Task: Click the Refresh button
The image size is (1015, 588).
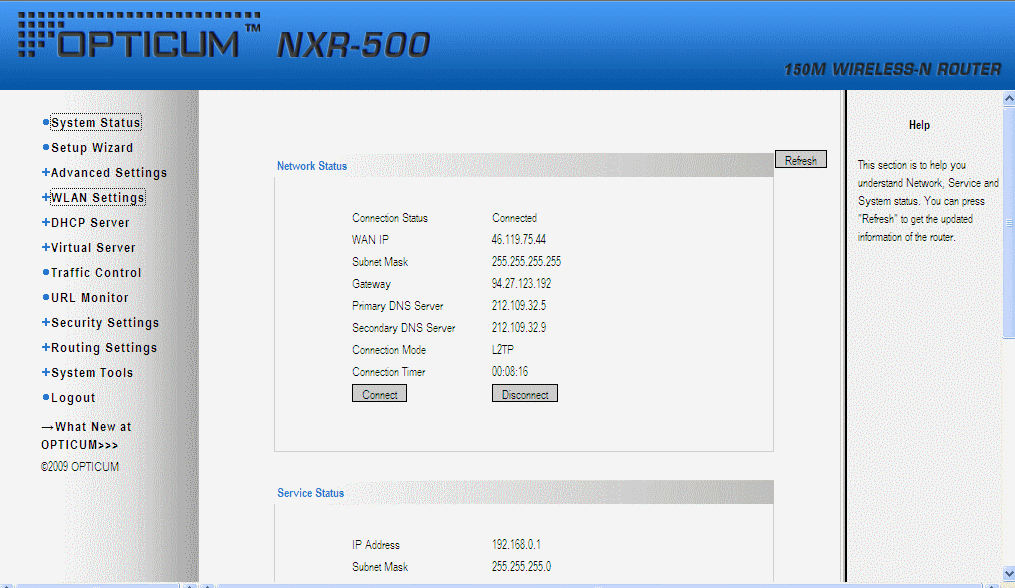Action: click(x=801, y=160)
